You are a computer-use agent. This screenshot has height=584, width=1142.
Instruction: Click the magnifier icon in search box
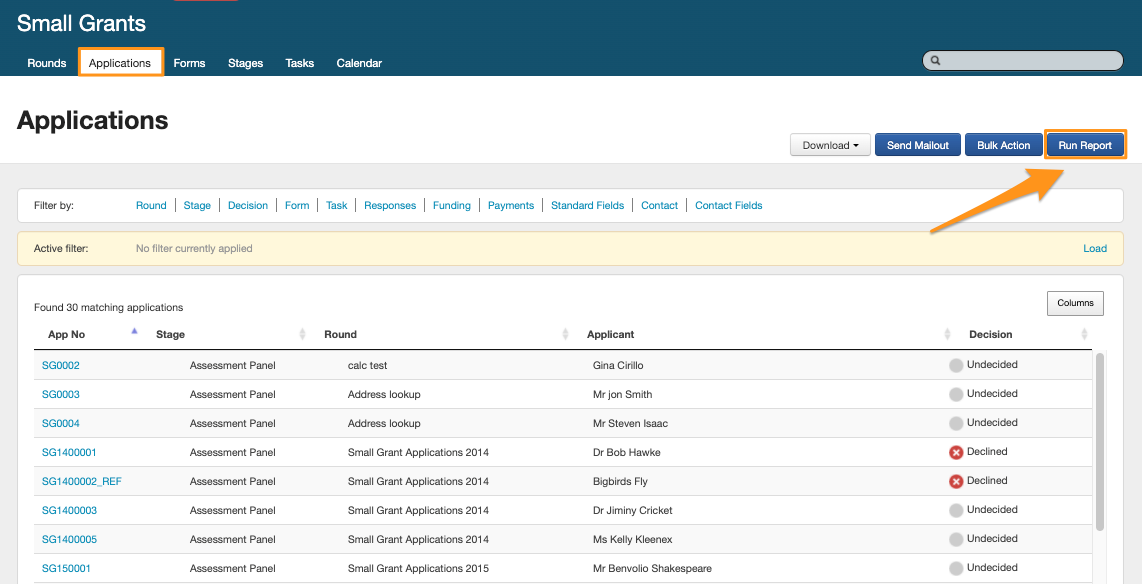coord(935,61)
